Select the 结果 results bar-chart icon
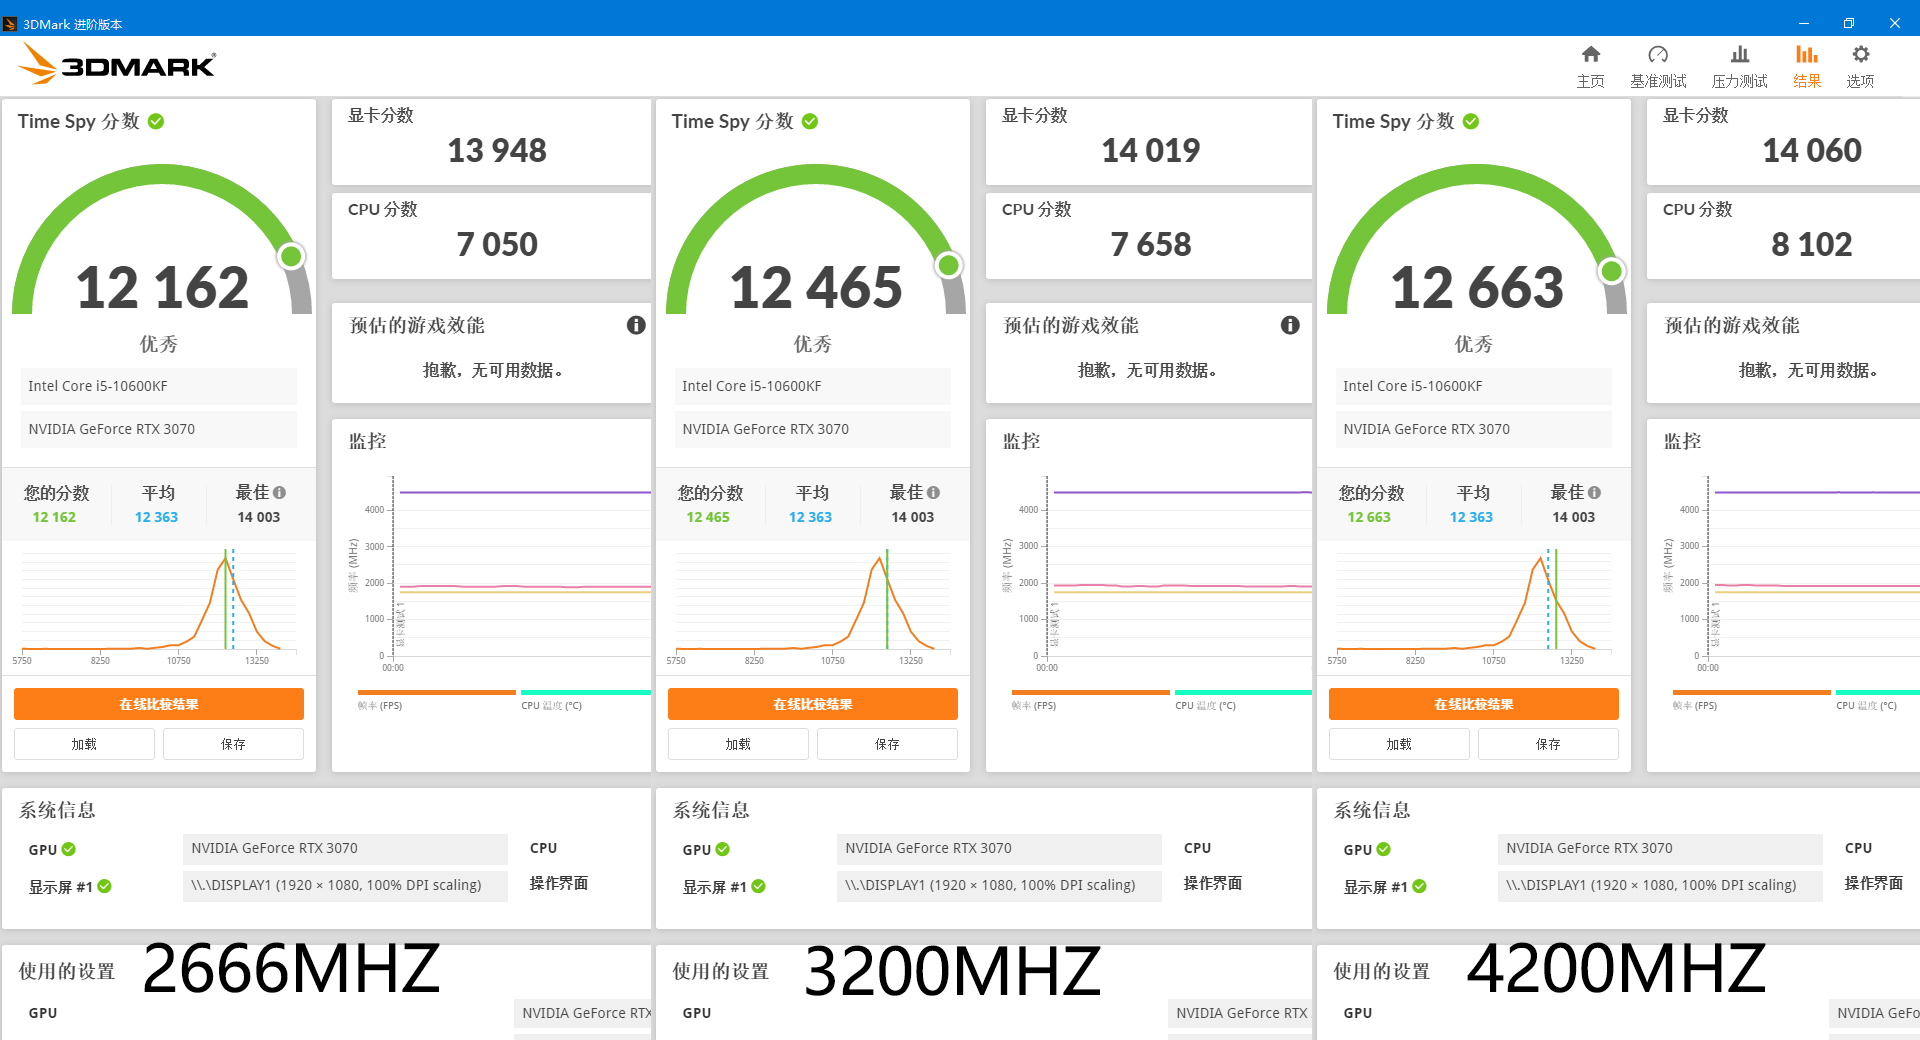 pos(1807,54)
